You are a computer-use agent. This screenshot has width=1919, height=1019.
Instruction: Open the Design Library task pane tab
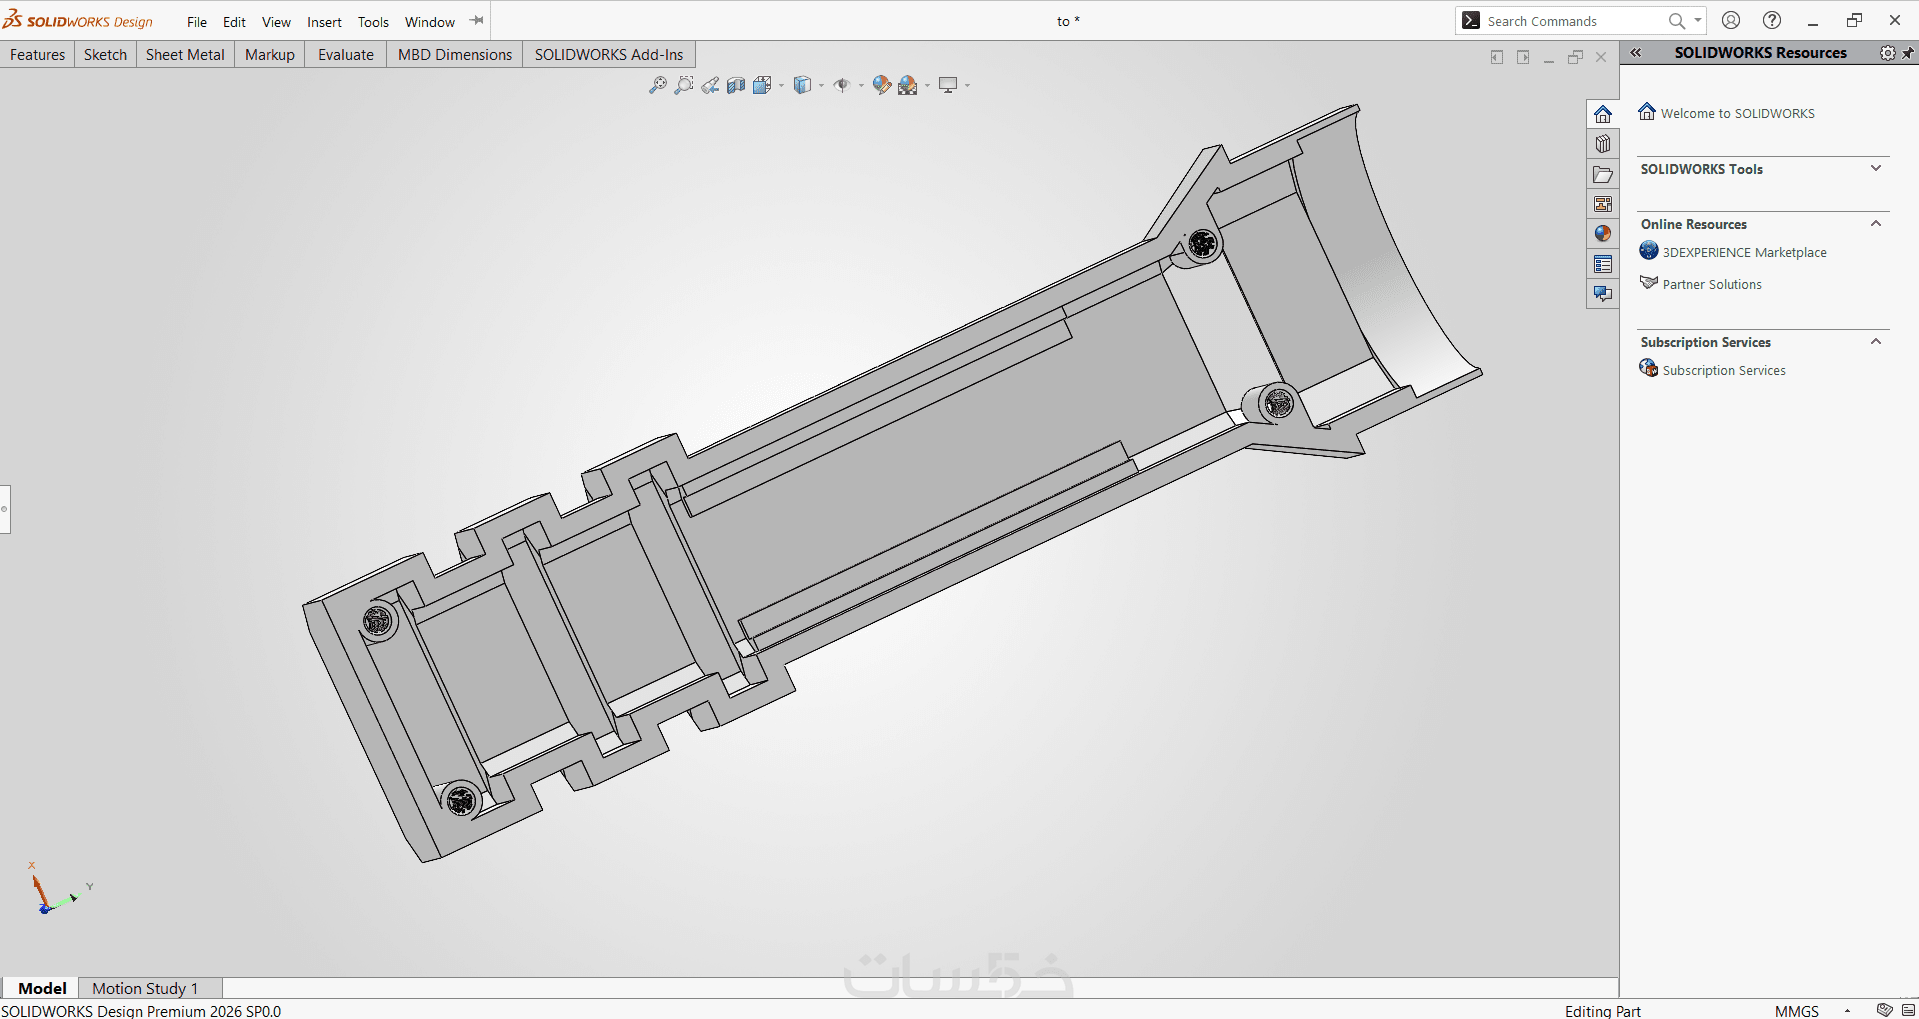tap(1603, 144)
